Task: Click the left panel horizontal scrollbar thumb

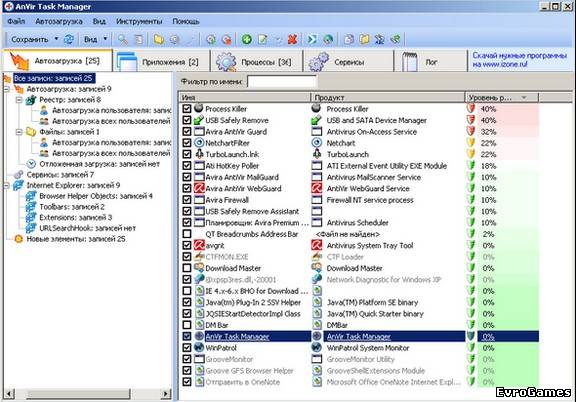Action: [x=78, y=394]
